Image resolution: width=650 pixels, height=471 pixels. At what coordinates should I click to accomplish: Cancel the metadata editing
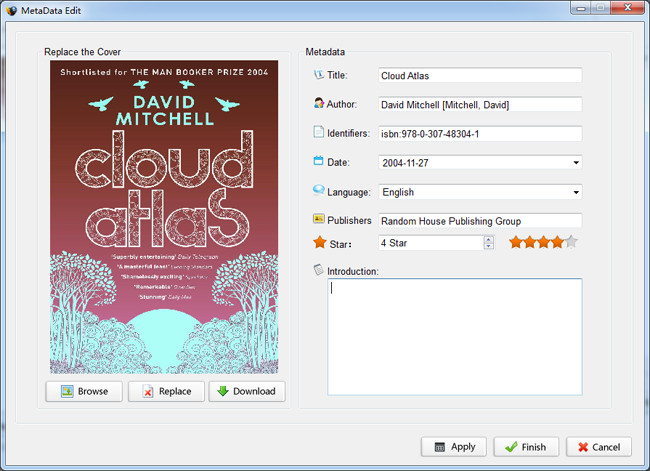pyautogui.click(x=599, y=447)
